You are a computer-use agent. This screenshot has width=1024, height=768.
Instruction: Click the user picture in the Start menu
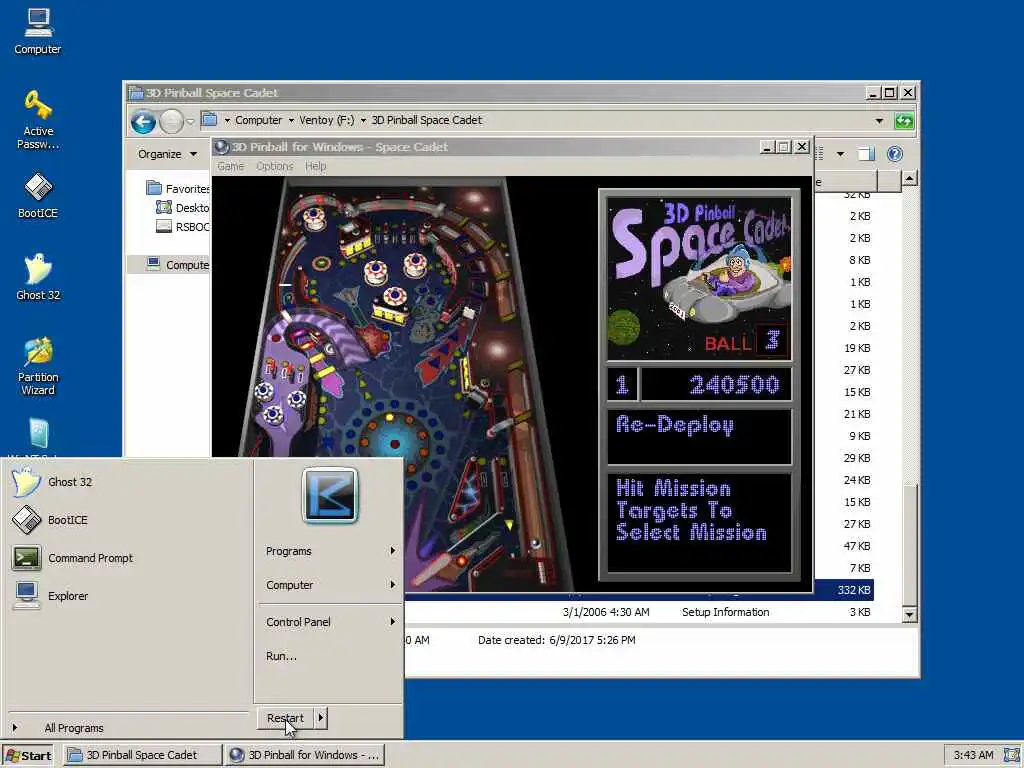point(330,495)
